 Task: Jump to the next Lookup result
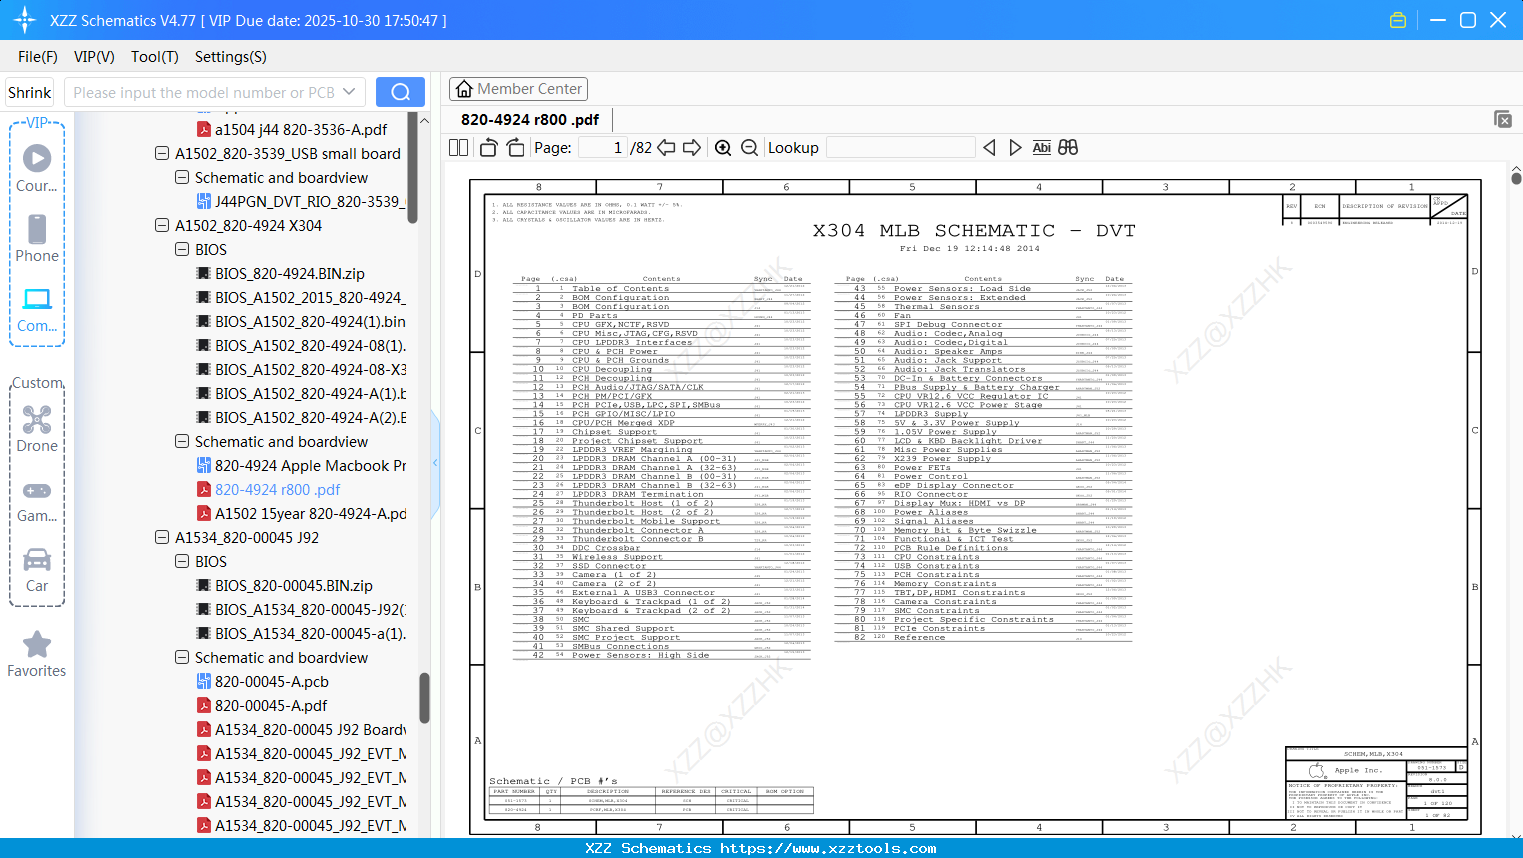[1015, 148]
